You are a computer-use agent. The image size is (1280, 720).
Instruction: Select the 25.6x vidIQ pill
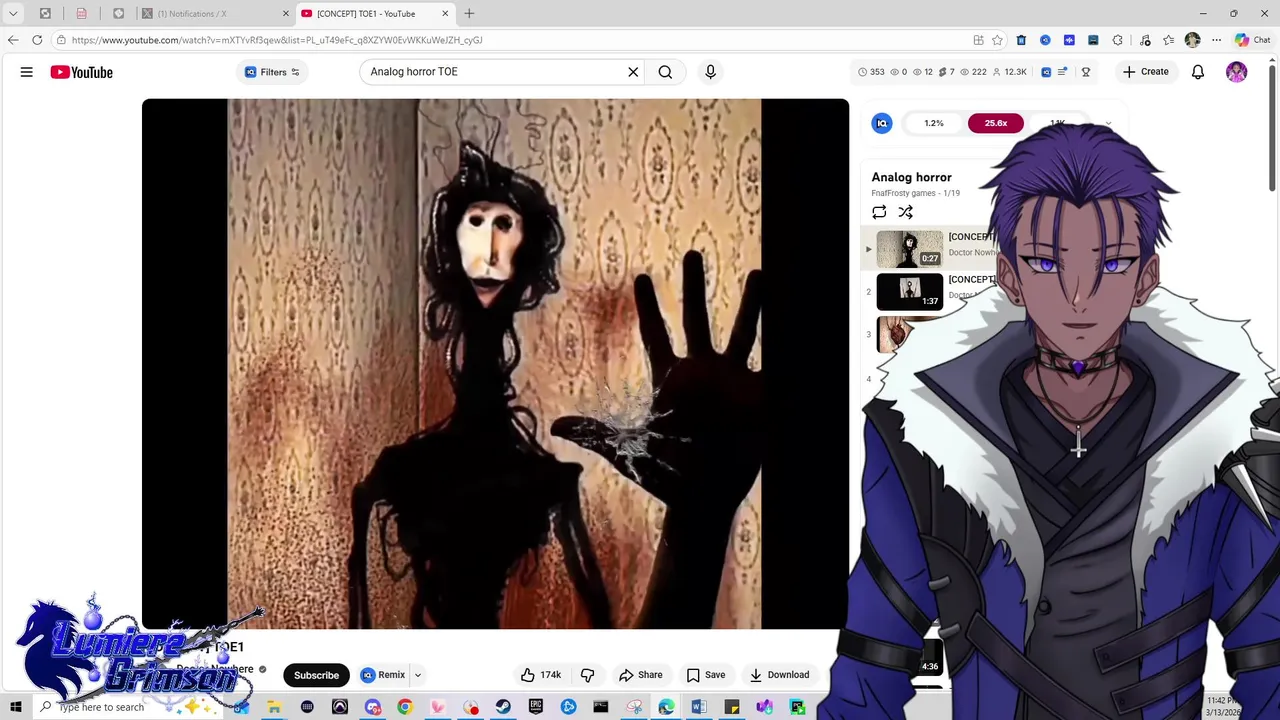click(995, 123)
